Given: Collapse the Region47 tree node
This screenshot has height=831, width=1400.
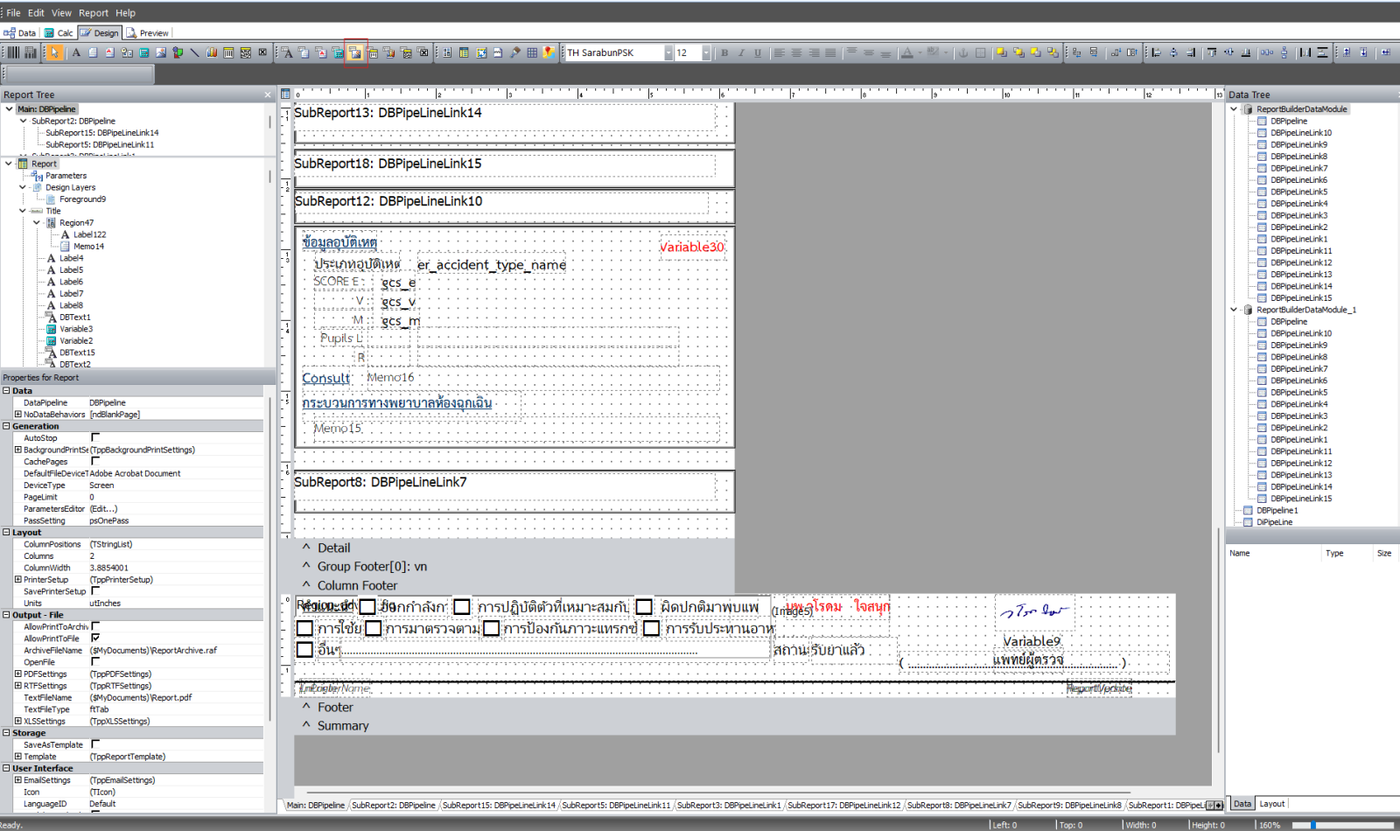Looking at the screenshot, I should tap(37, 223).
